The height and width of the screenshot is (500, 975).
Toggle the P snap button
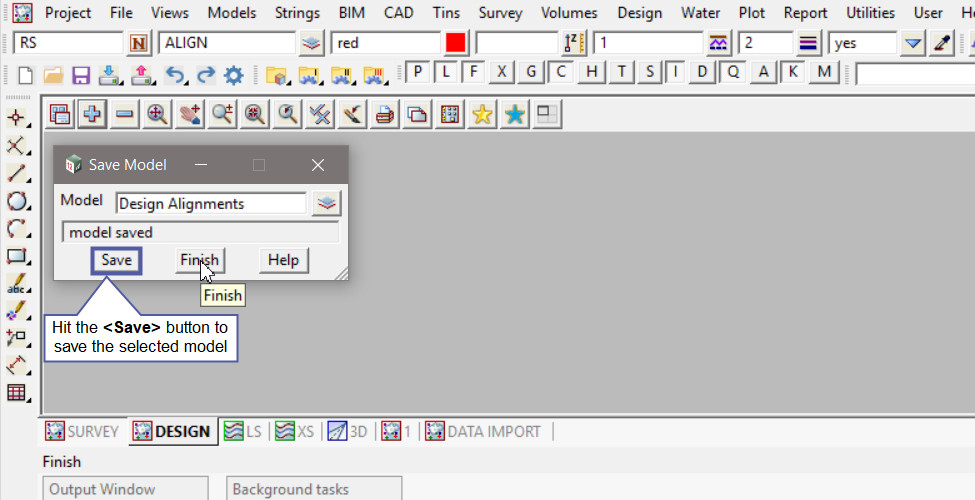click(x=417, y=72)
